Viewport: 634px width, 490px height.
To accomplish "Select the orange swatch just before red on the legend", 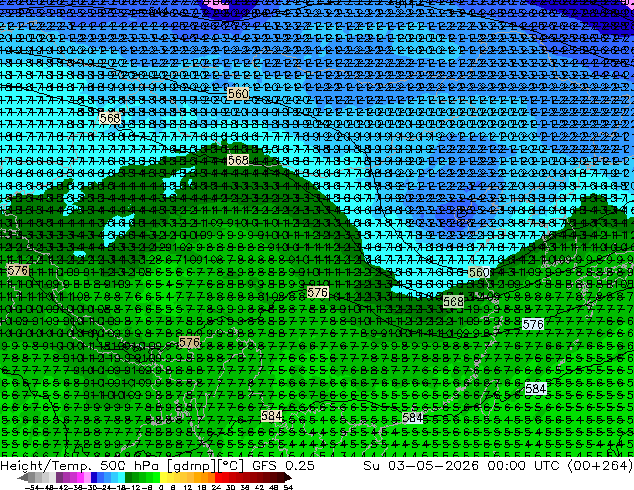I will tap(211, 477).
